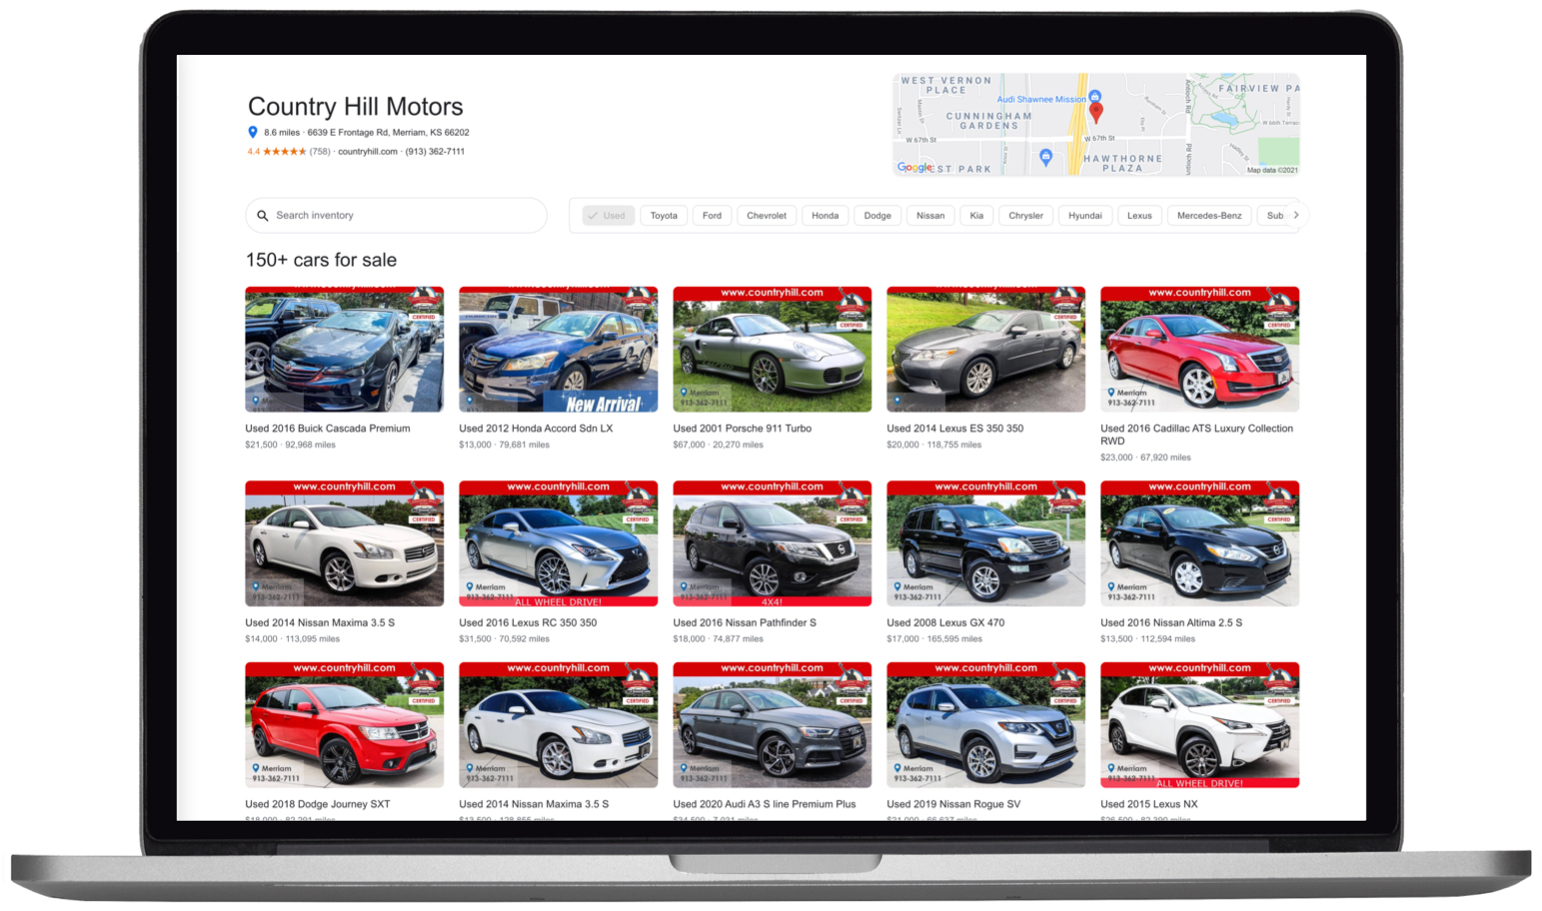Screen dimensions: 1542x911
Task: Open the 2012 Honda Accord Sdn LX photo
Action: point(558,349)
